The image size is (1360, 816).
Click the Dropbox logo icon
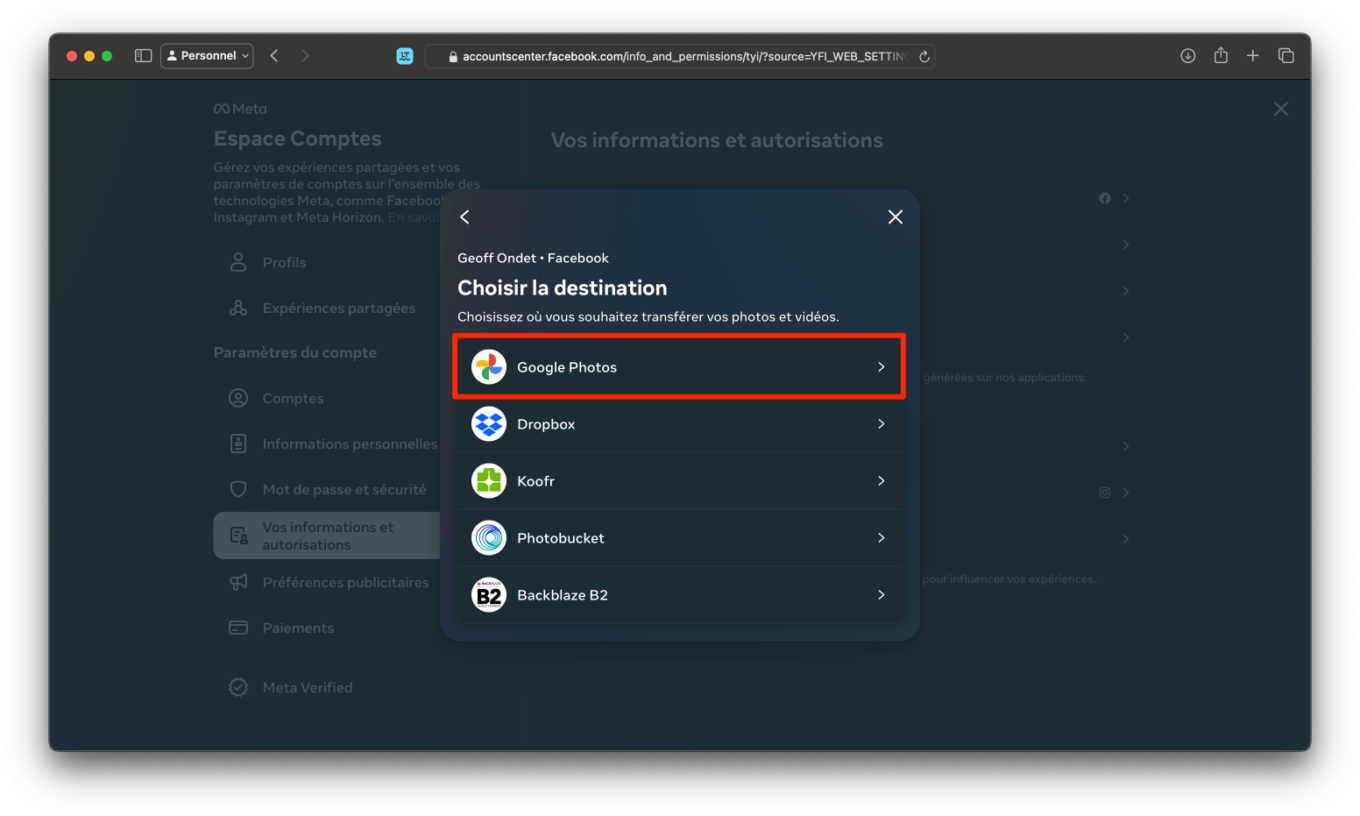point(489,424)
